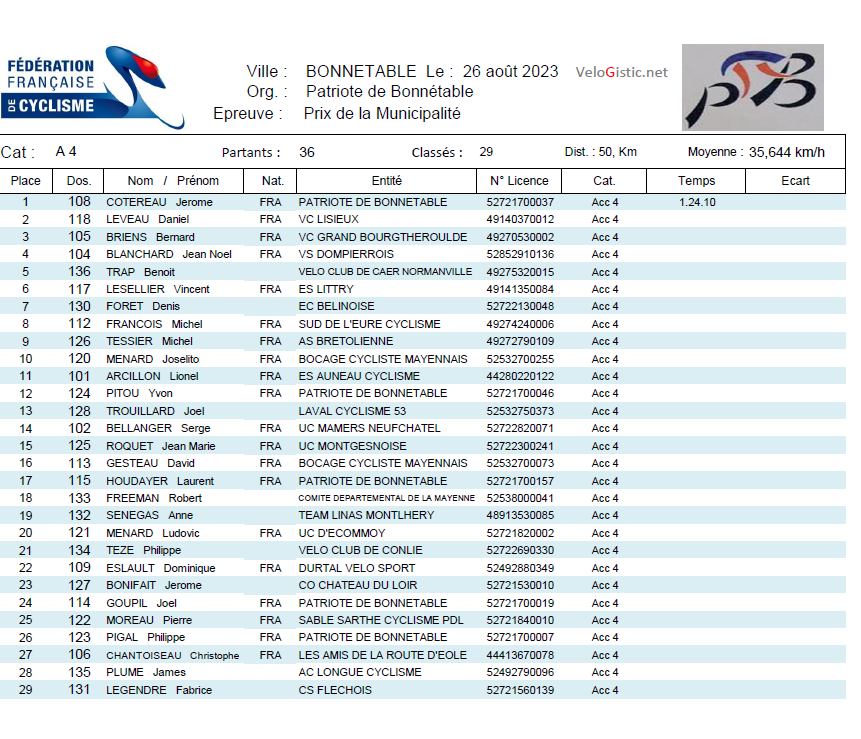
Task: Select rider TEZE Philippe
Action: coord(143,550)
